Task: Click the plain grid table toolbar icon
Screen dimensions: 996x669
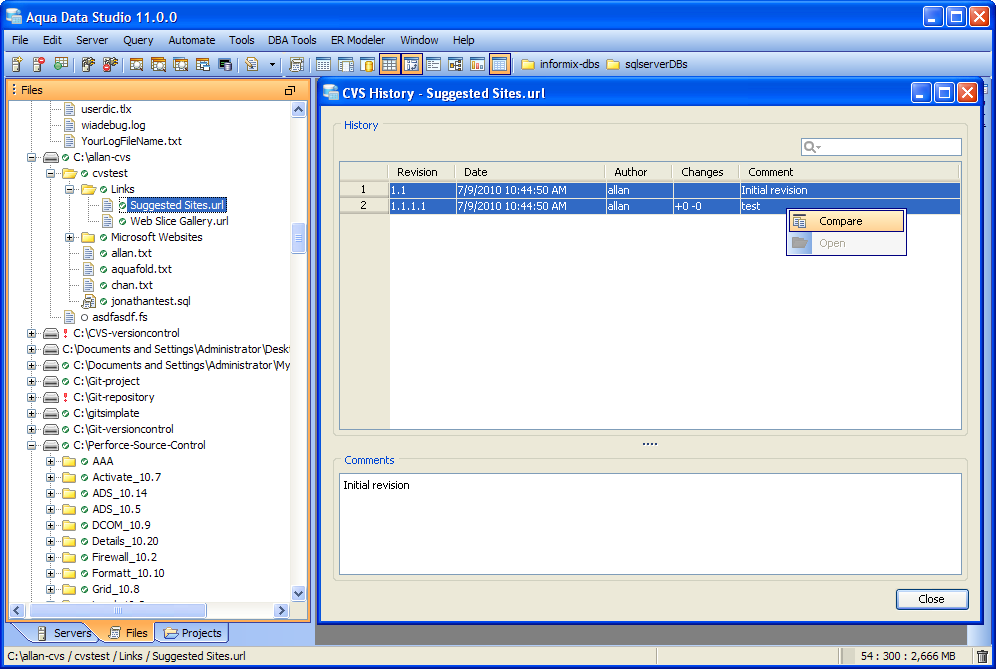Action: click(x=323, y=64)
